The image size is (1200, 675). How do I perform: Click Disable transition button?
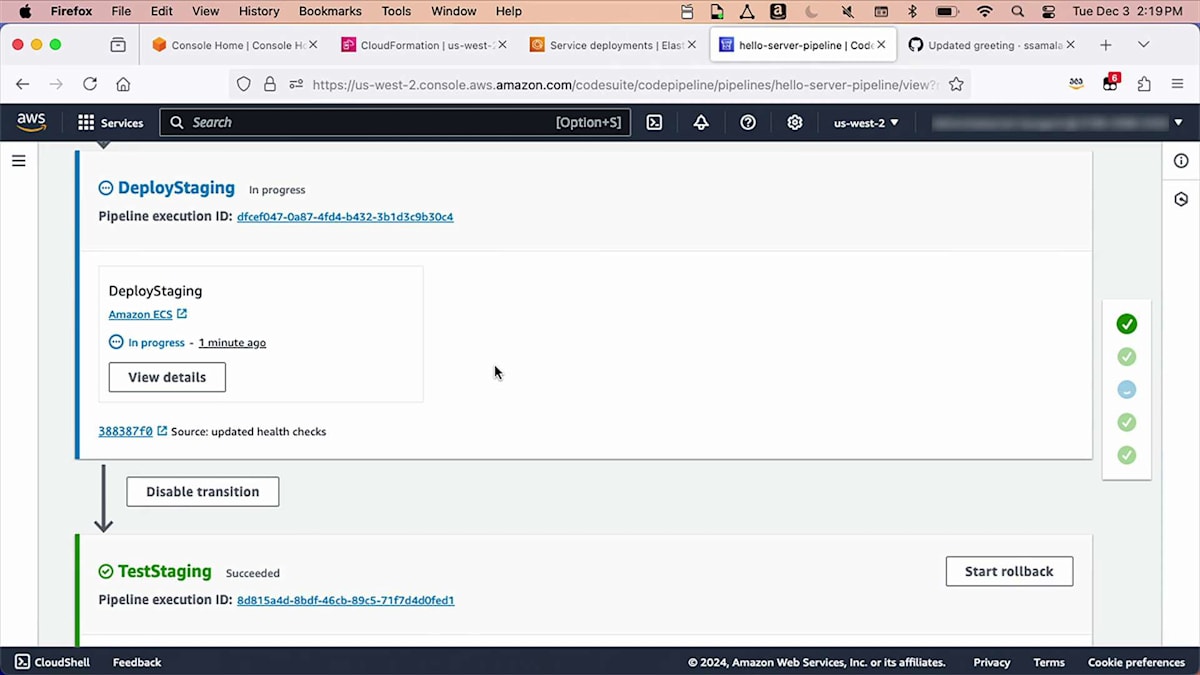[x=202, y=492]
